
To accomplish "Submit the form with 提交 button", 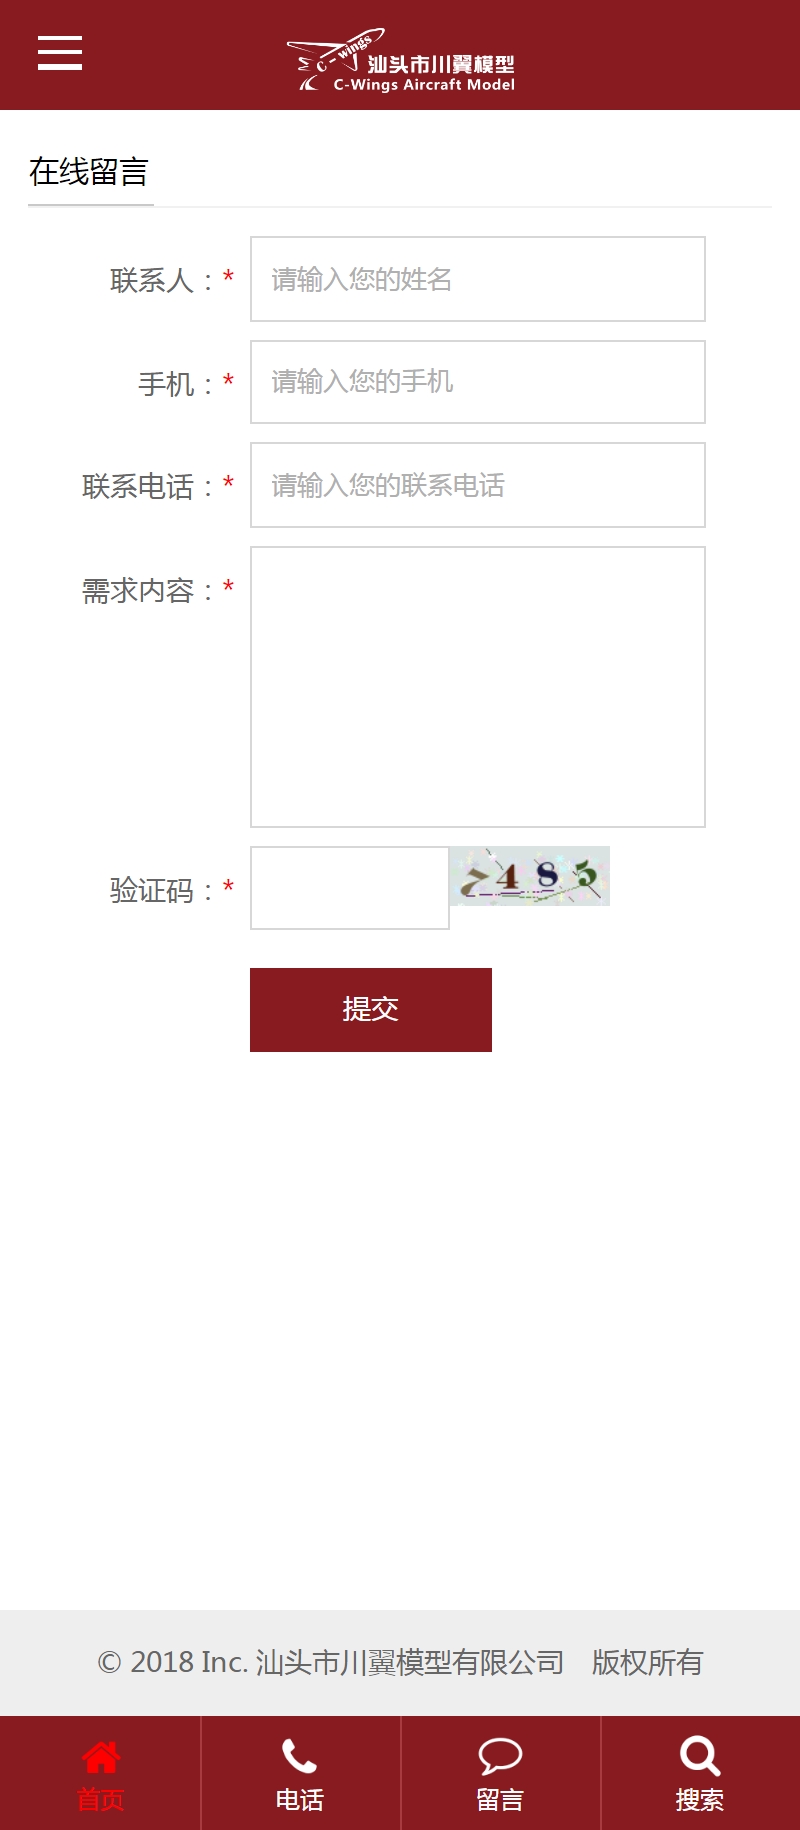I will tap(371, 1010).
